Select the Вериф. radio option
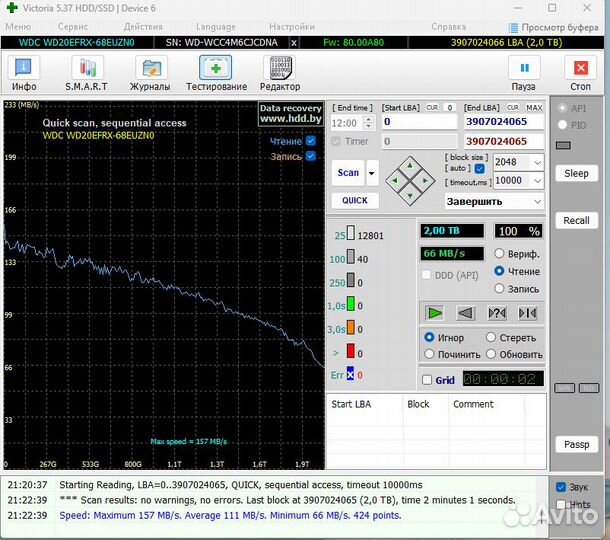Viewport: 610px width, 540px height. 499,255
